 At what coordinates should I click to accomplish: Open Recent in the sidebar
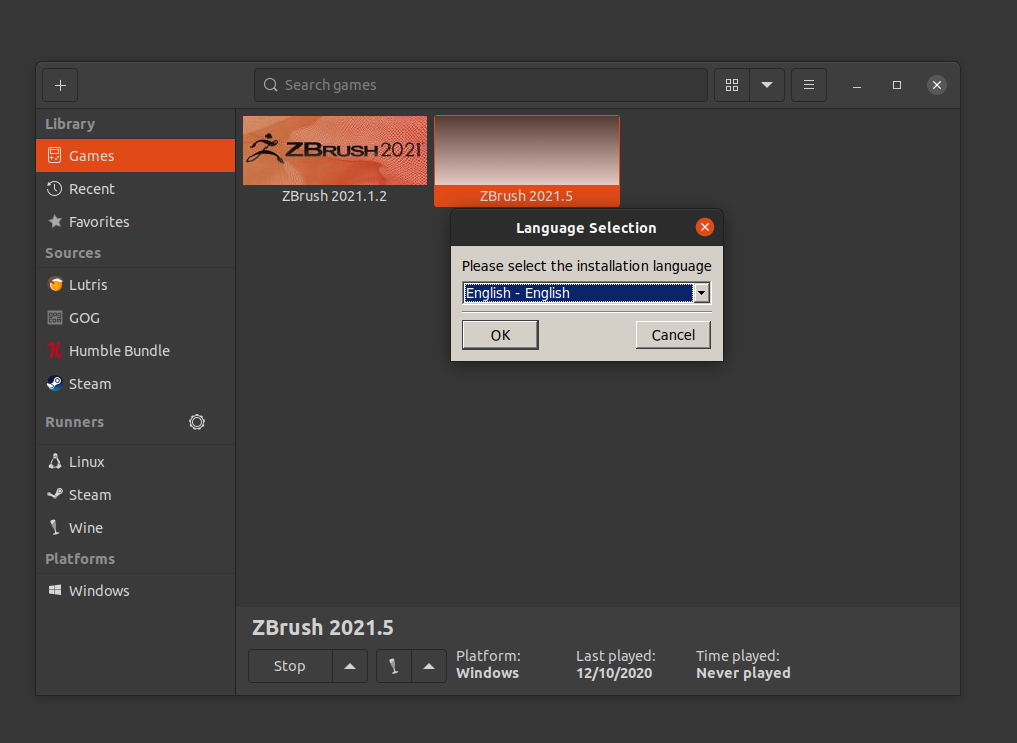[136, 189]
